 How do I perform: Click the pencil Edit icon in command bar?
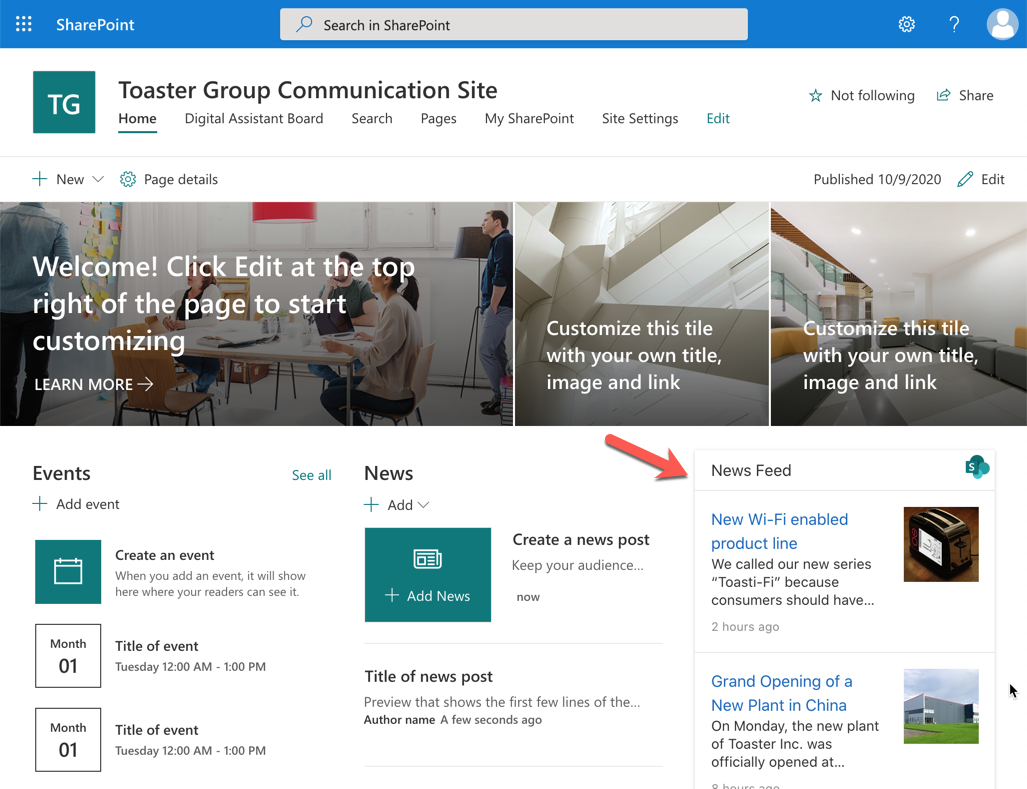tap(965, 179)
